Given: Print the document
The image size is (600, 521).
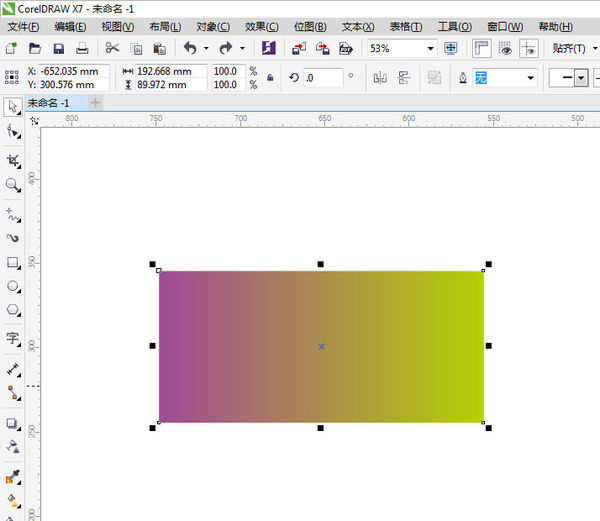Looking at the screenshot, I should [82, 49].
